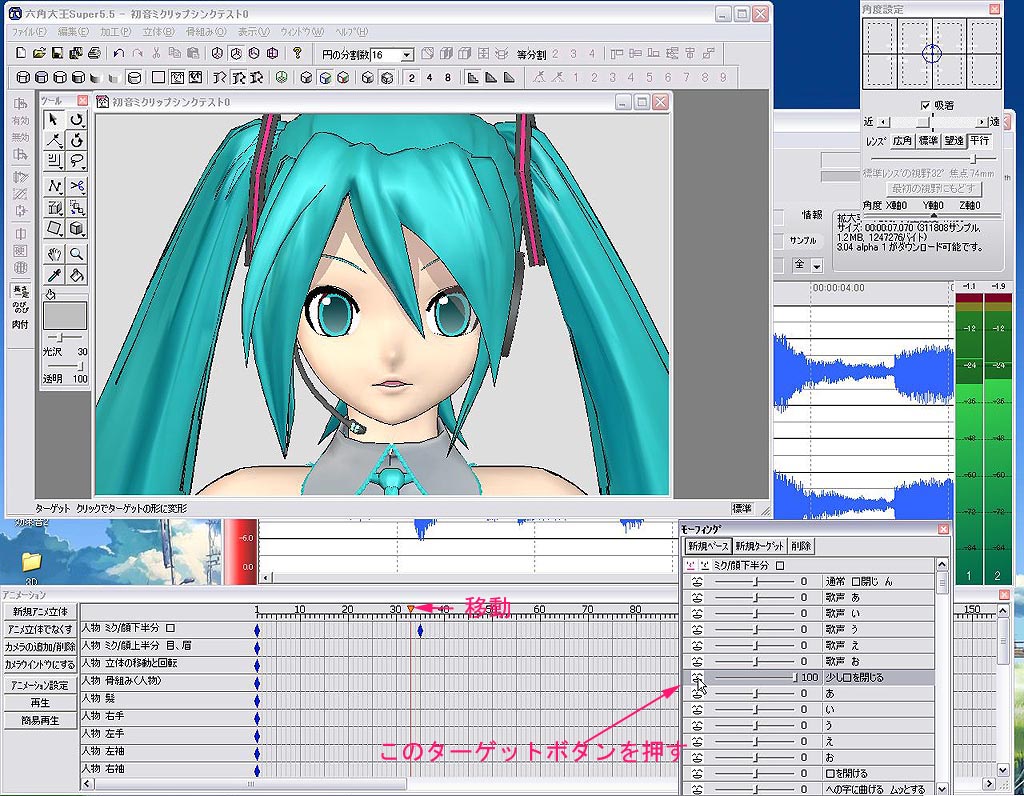Toggle the 望遠 telephoto lens button
1024x796 pixels.
point(953,140)
